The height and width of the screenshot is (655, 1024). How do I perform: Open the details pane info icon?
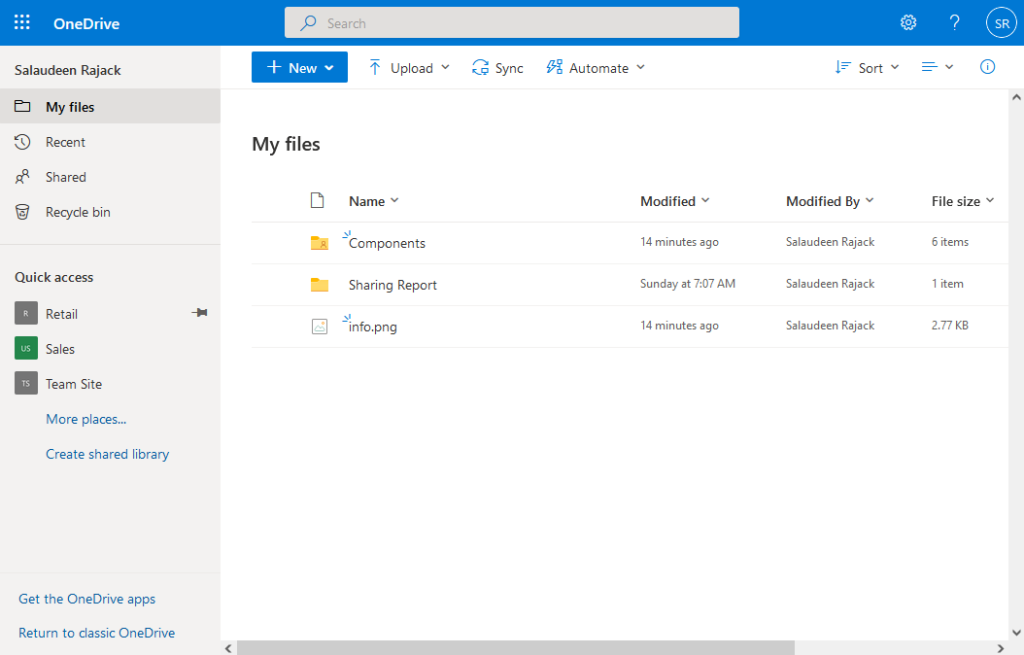coord(987,66)
